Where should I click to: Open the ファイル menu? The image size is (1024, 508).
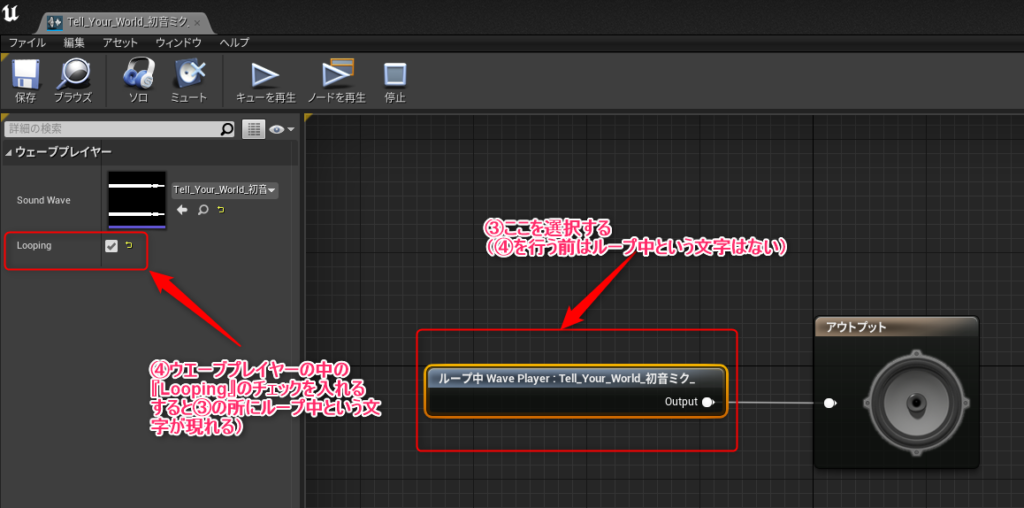27,43
